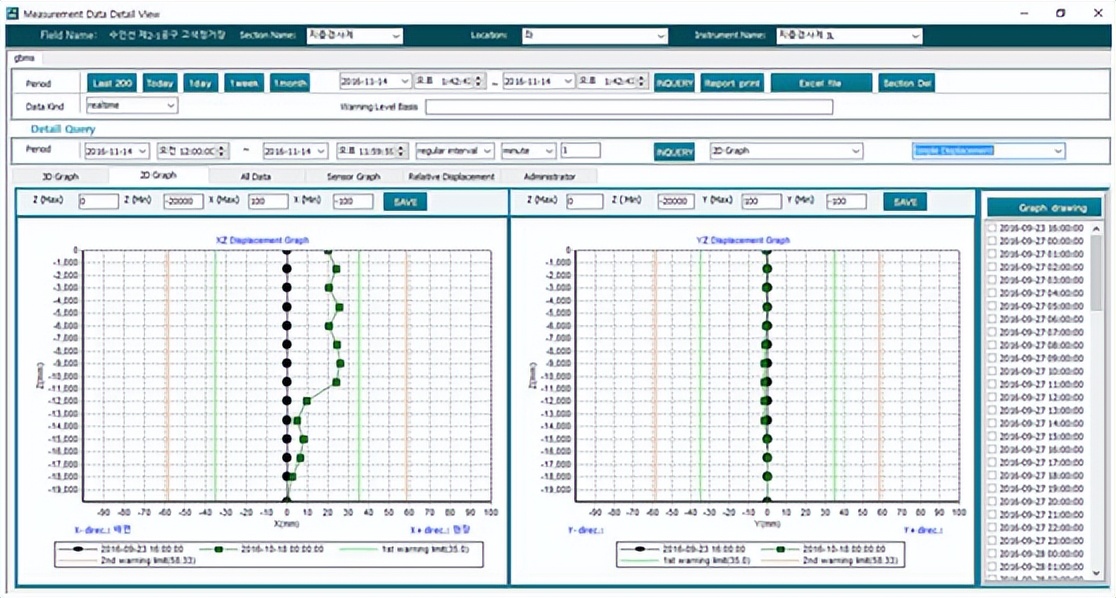The width and height of the screenshot is (1116, 598).
Task: Expand the regular interval dropdown
Action: (454, 151)
